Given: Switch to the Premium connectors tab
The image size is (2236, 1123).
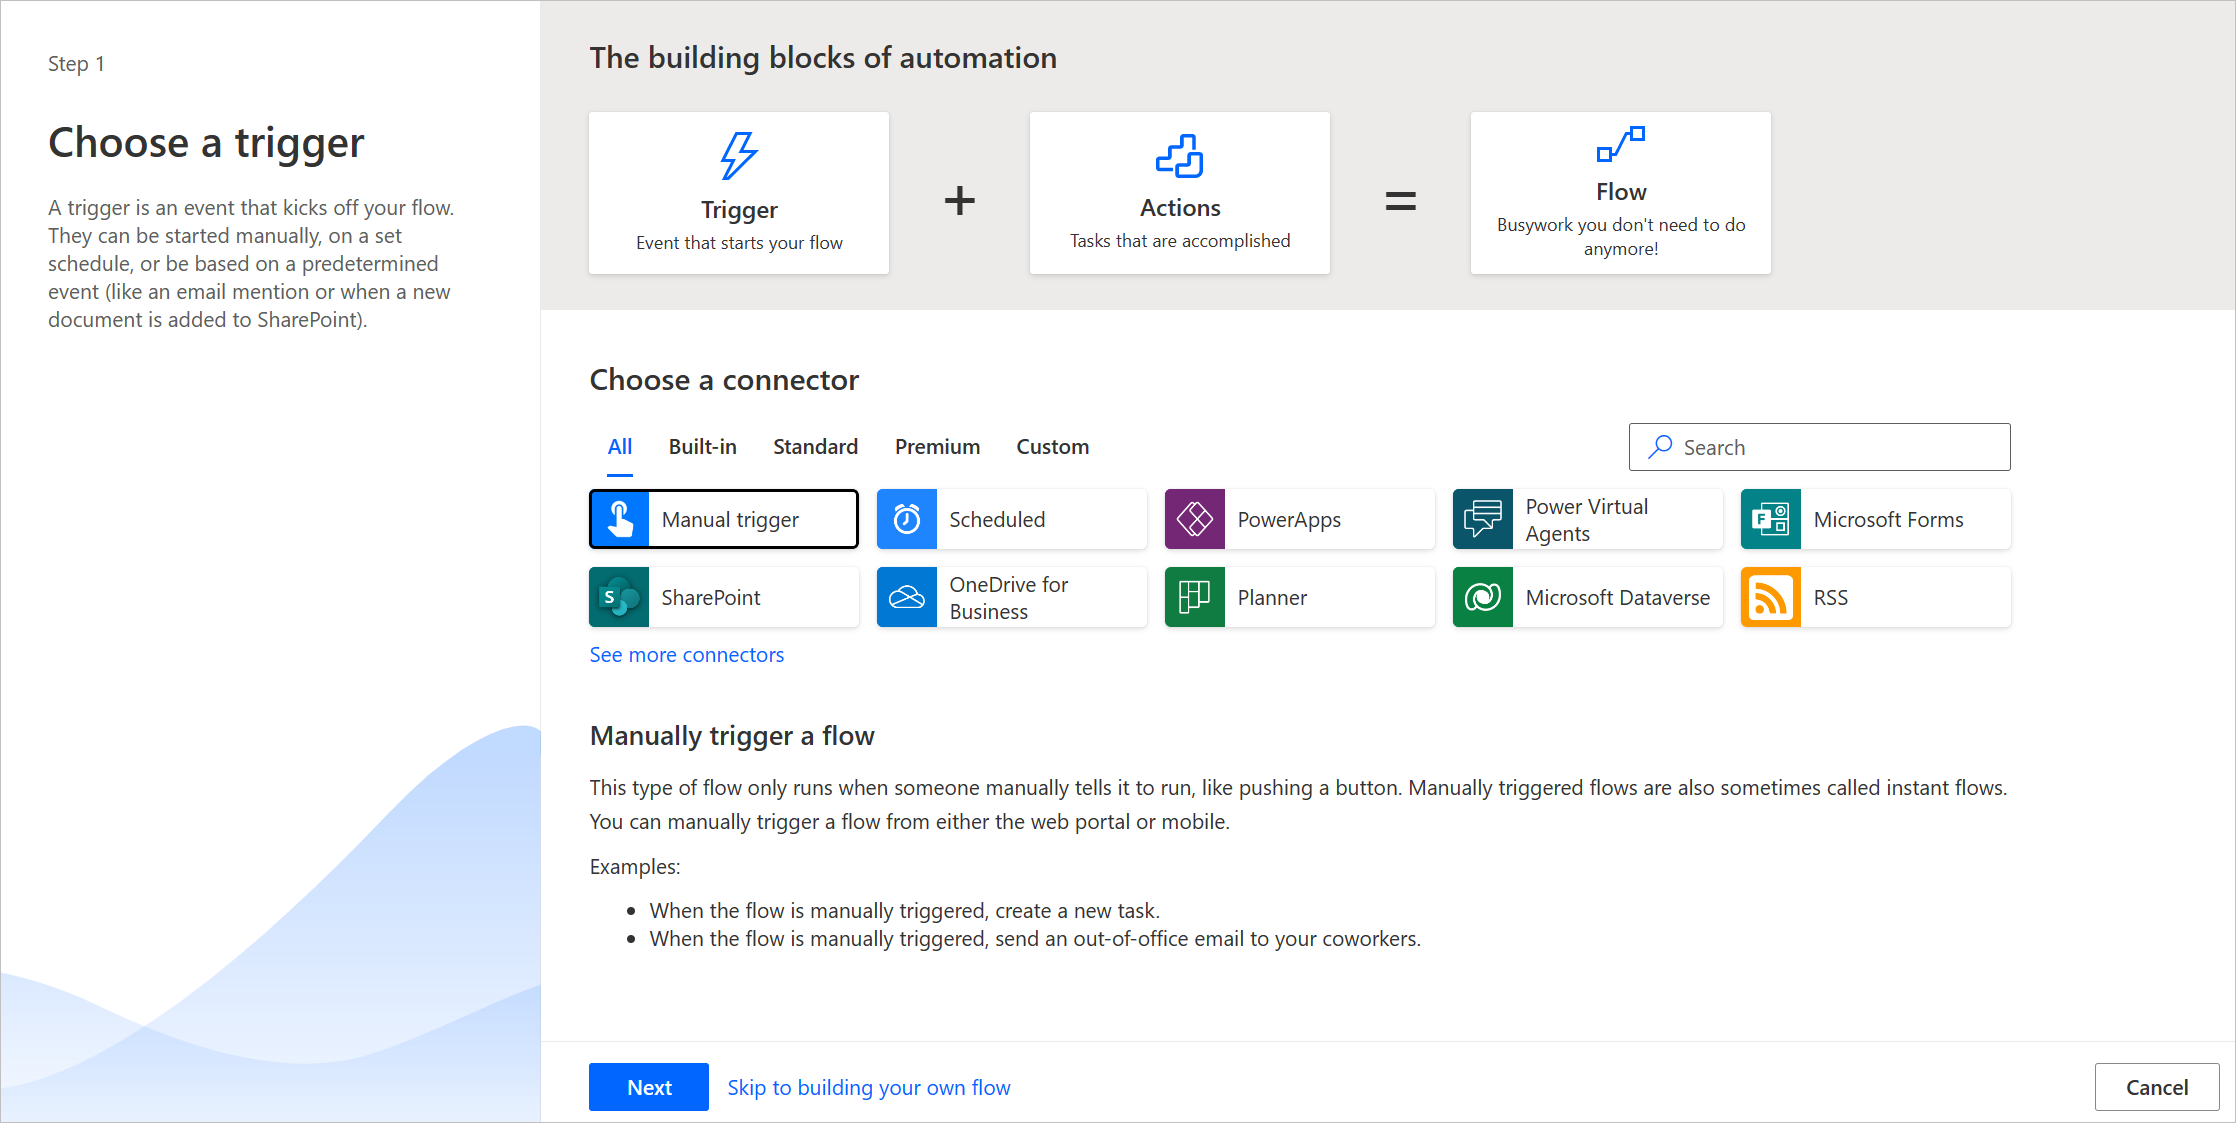Looking at the screenshot, I should [x=935, y=445].
